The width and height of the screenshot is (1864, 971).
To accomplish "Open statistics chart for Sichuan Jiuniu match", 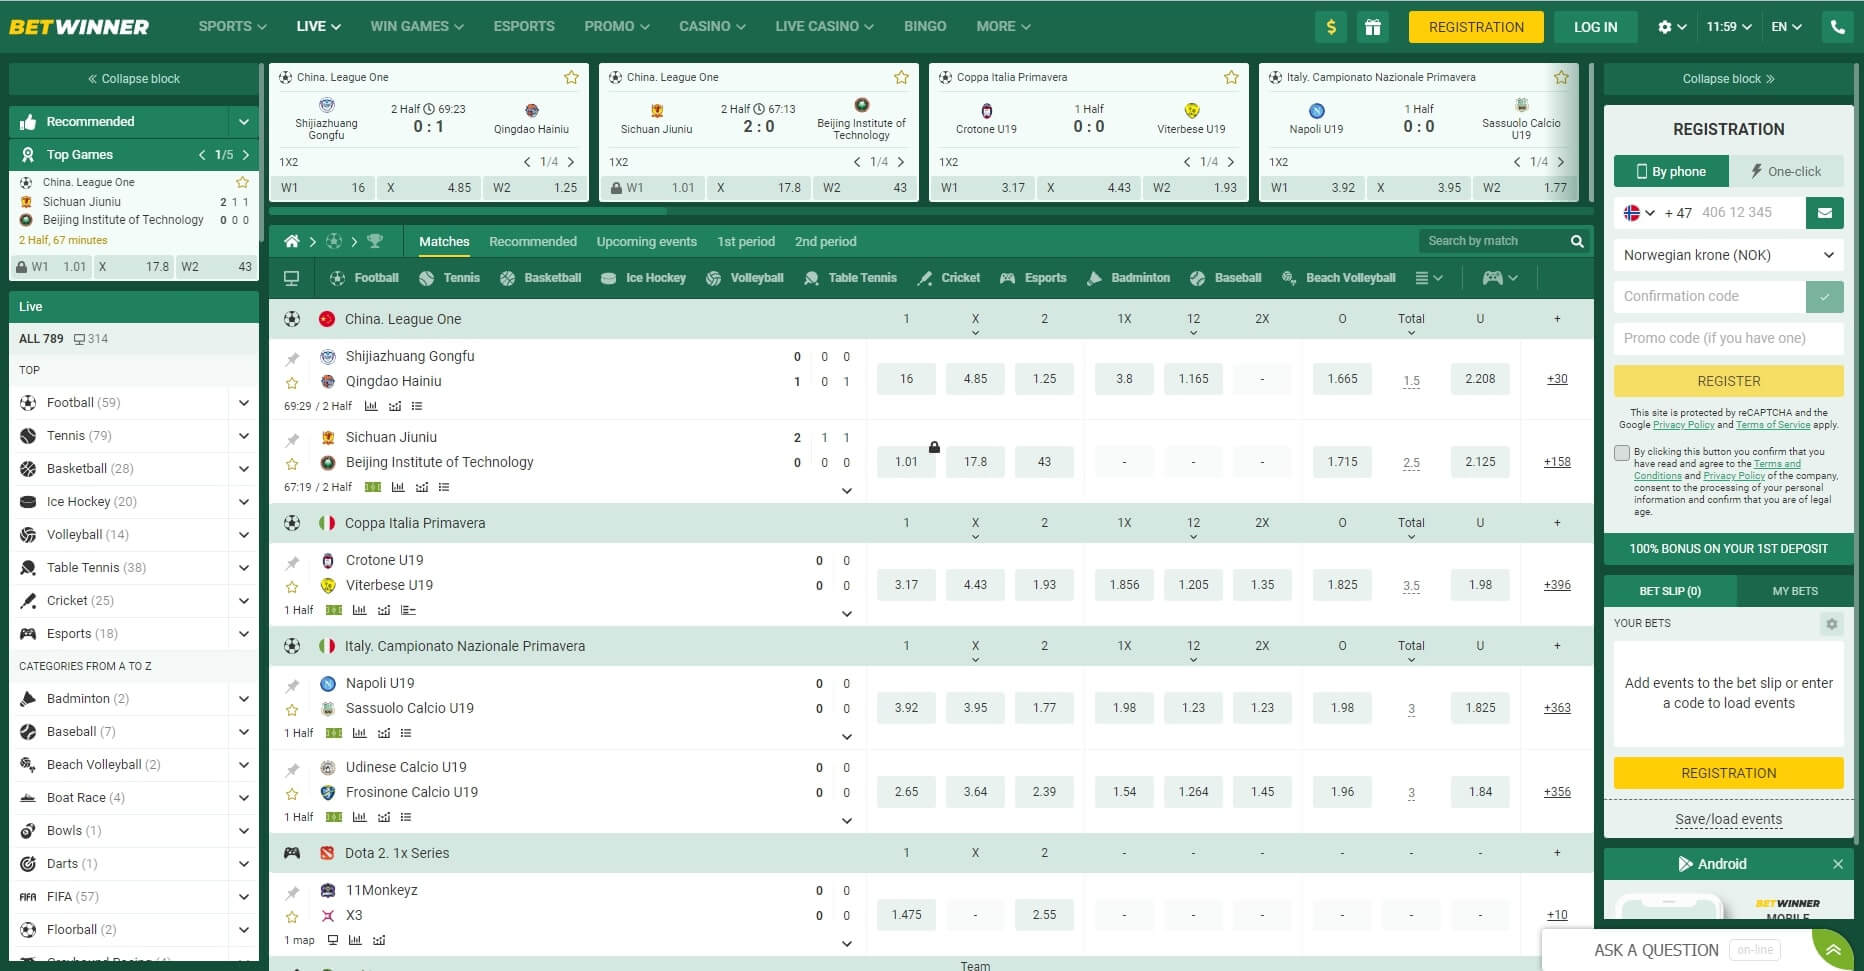I will [x=398, y=487].
